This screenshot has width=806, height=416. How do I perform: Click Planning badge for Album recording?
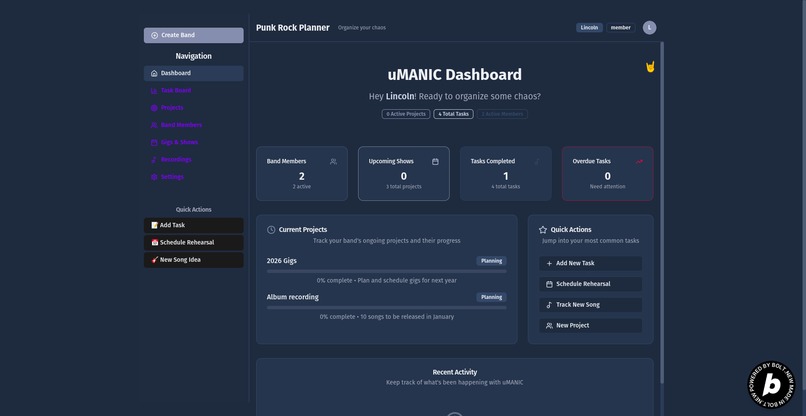[491, 297]
